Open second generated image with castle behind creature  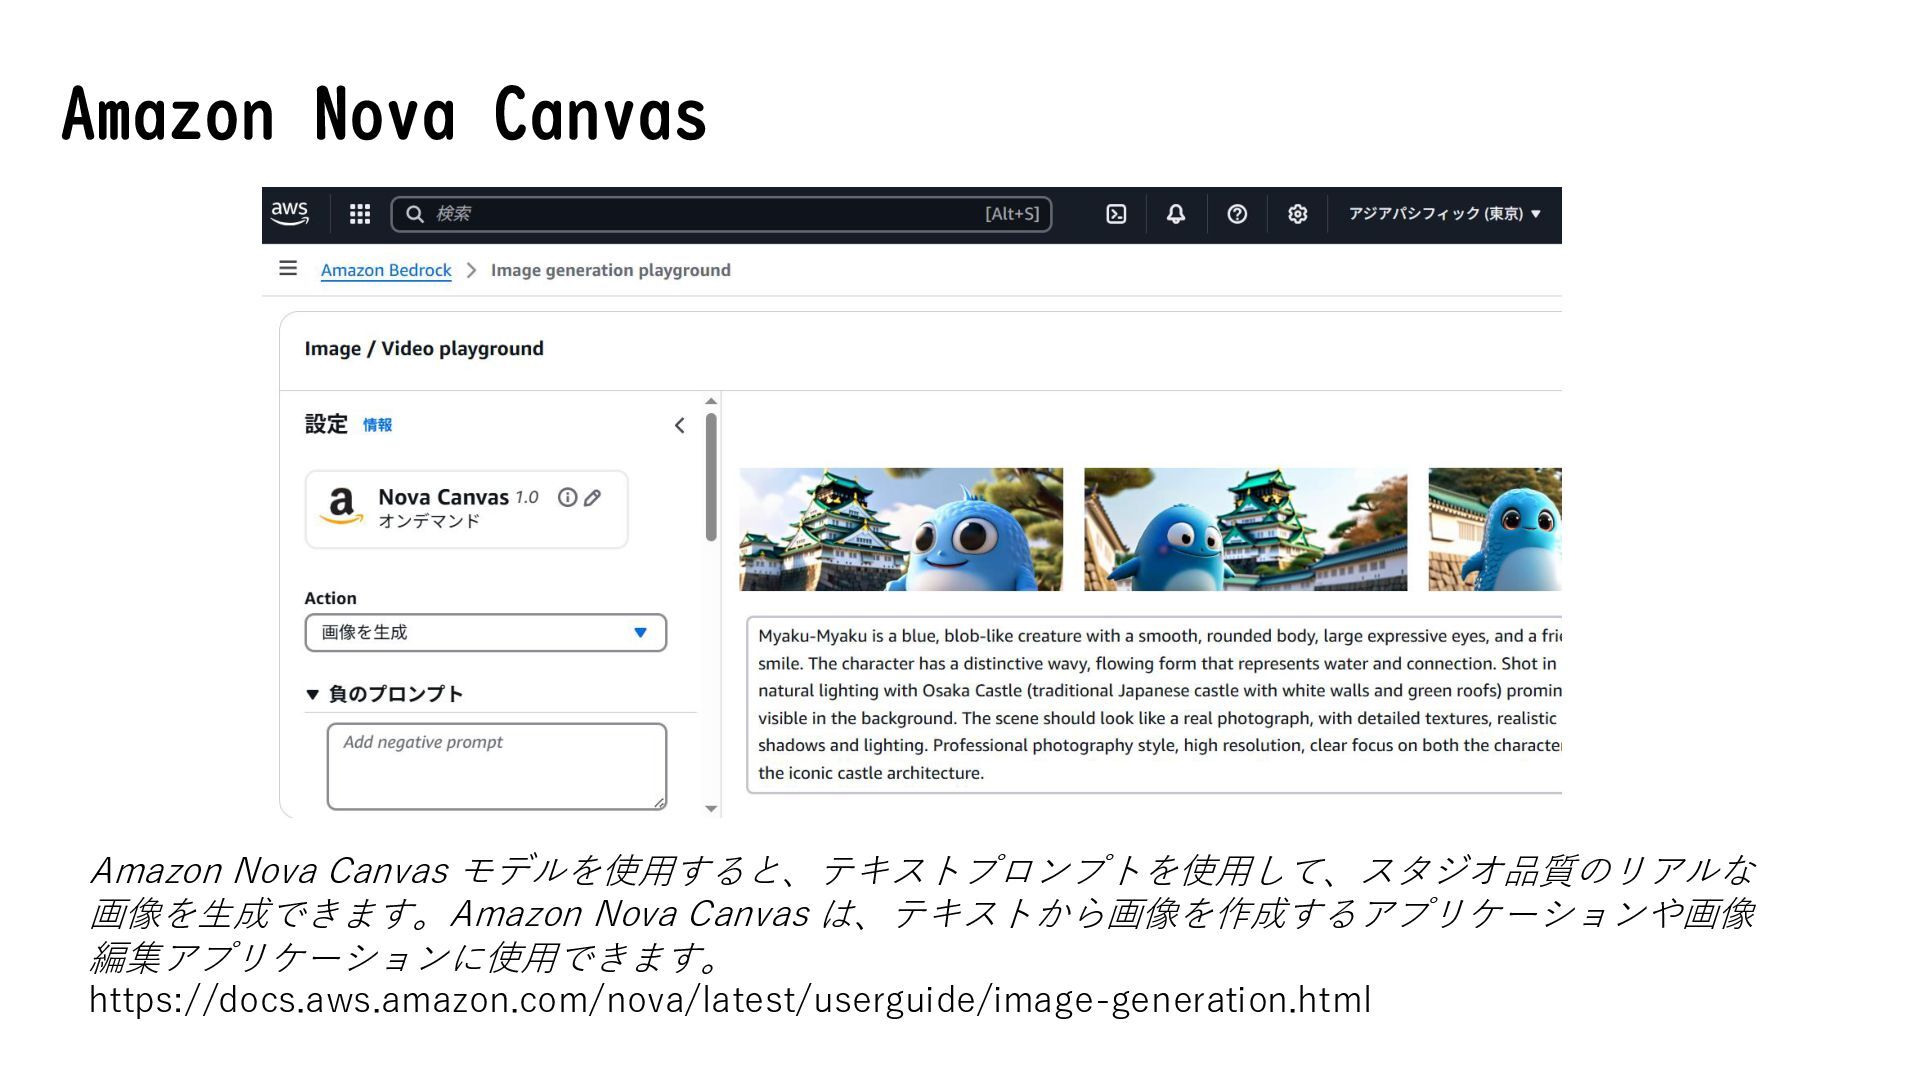coord(1245,529)
